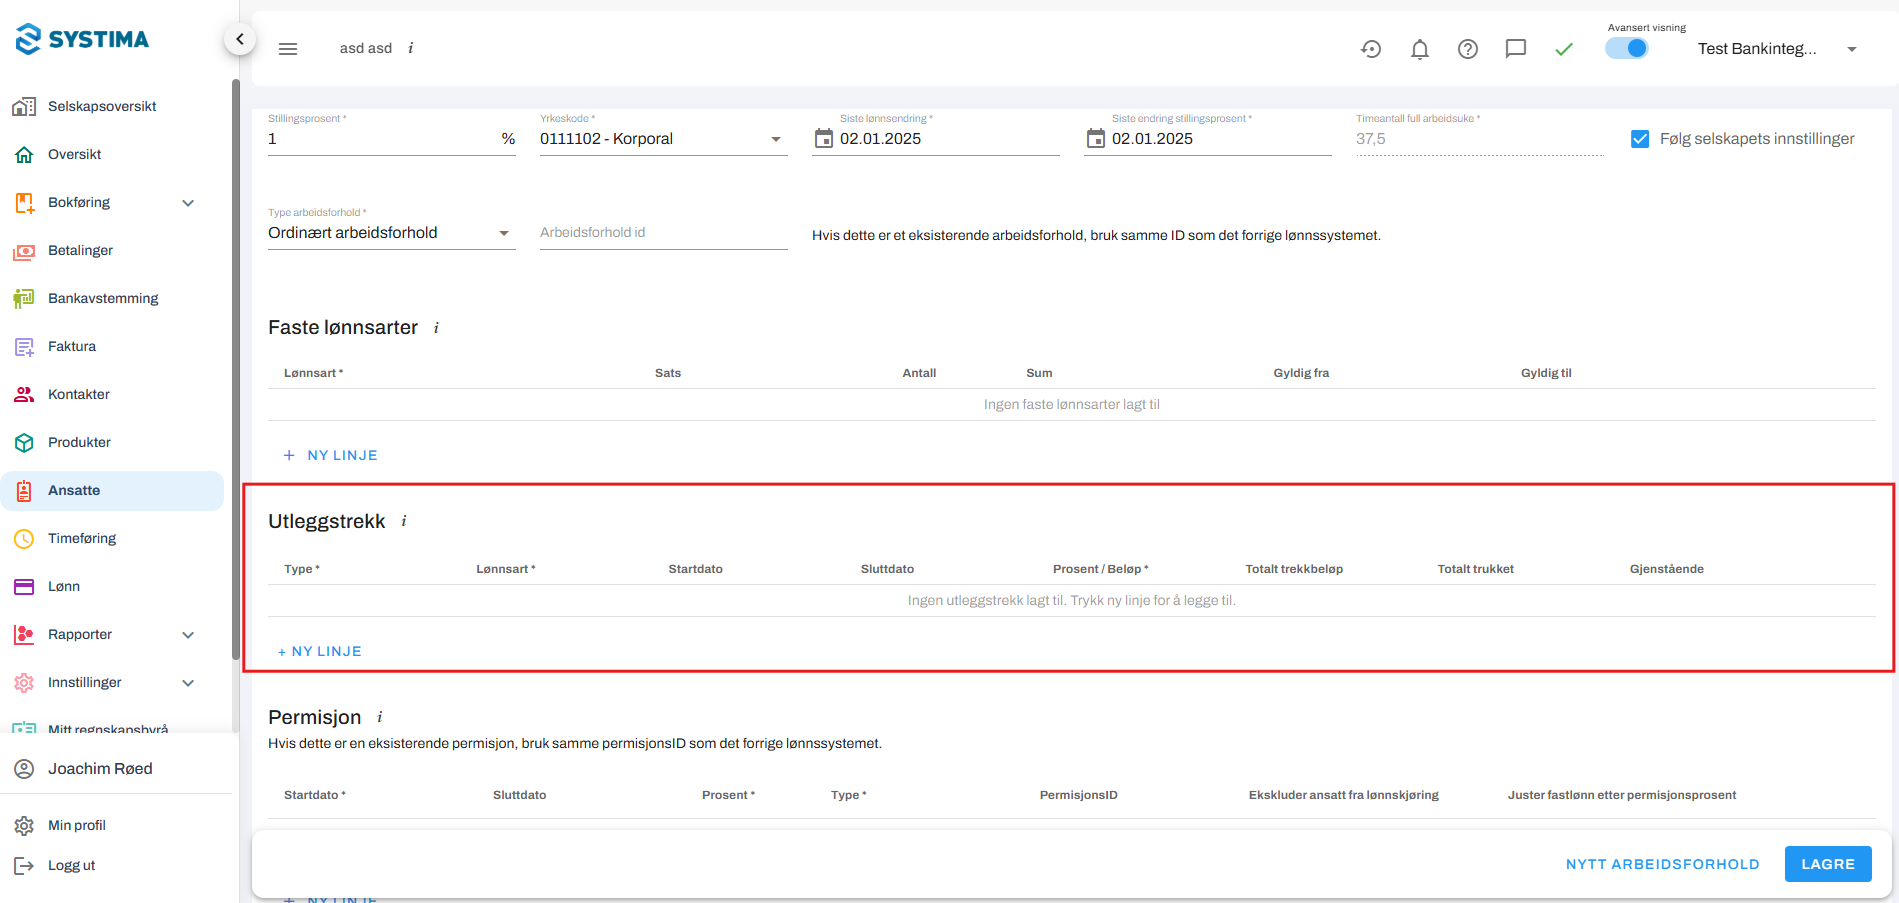The image size is (1899, 903).
Task: Click the Systima logo
Action: tap(82, 39)
